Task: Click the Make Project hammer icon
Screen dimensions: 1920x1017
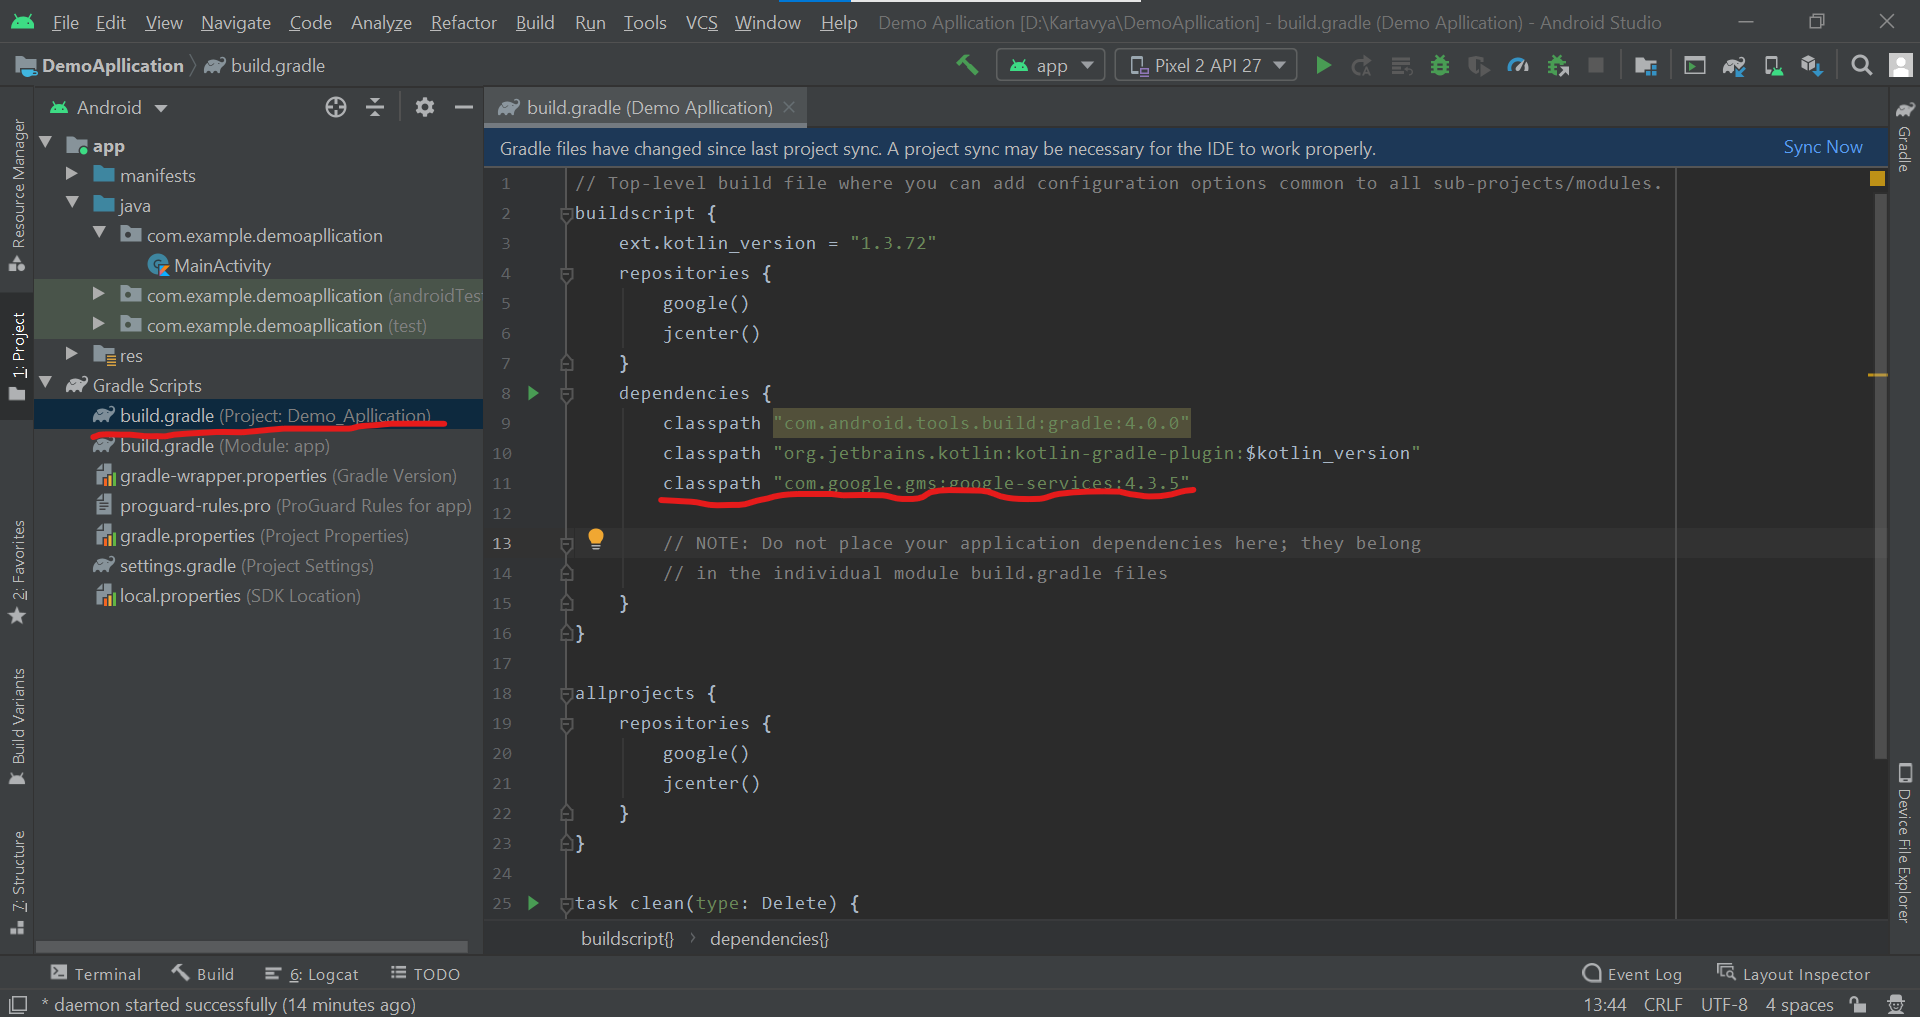Action: point(966,65)
